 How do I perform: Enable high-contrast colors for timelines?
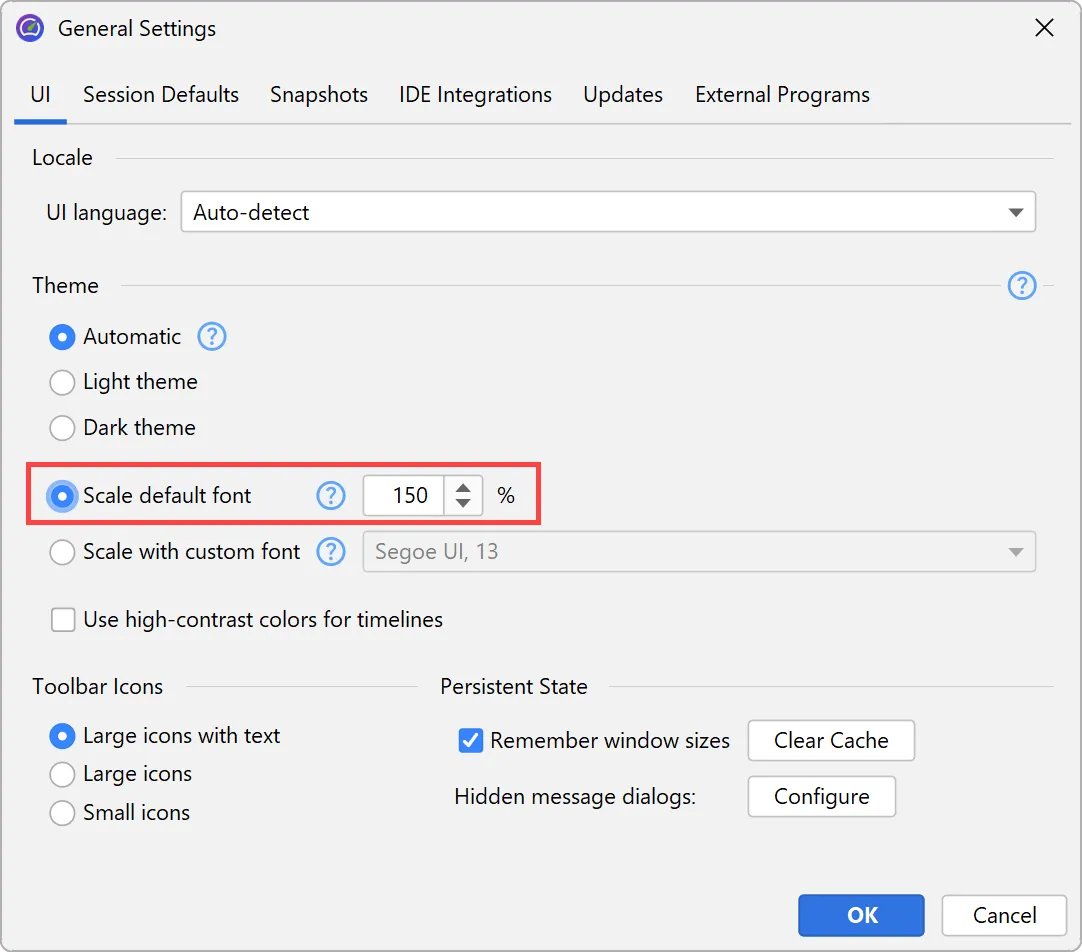(63, 621)
